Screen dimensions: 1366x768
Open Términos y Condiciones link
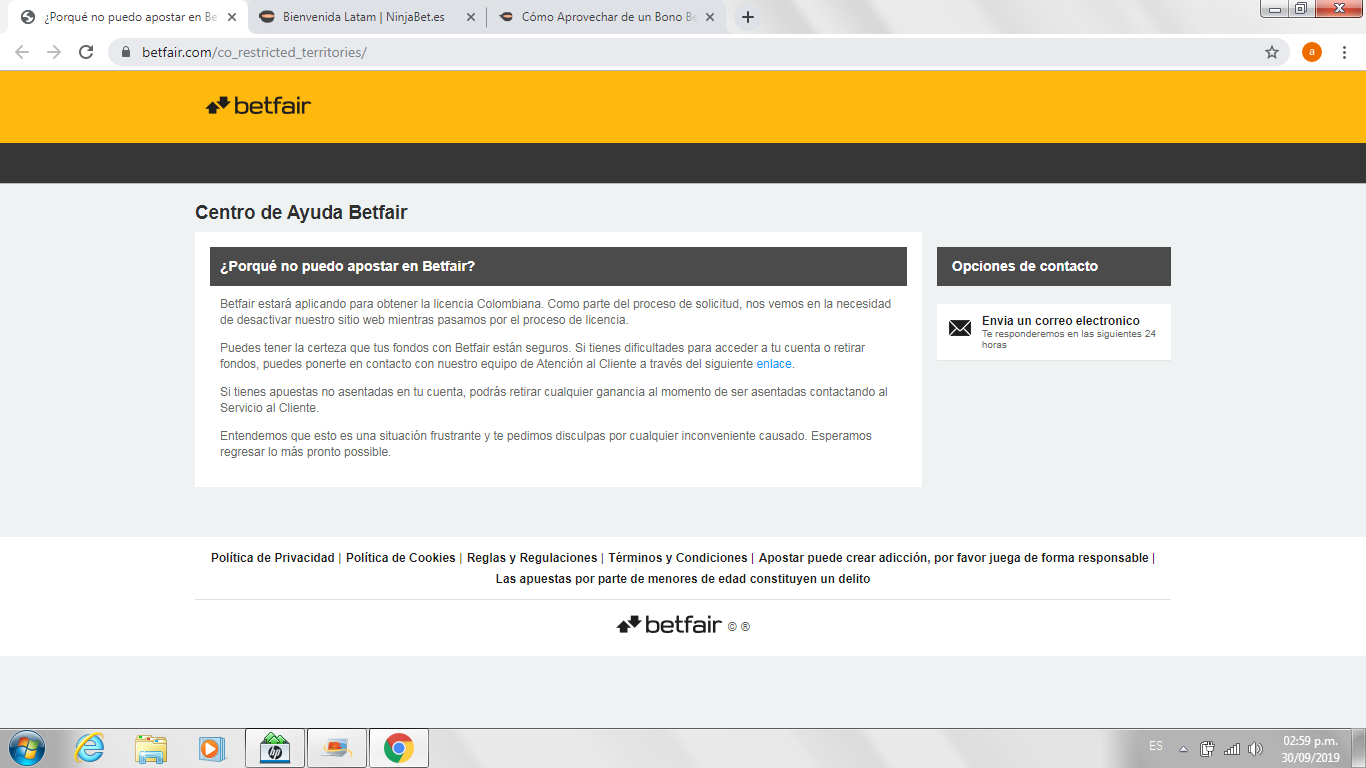pos(677,558)
